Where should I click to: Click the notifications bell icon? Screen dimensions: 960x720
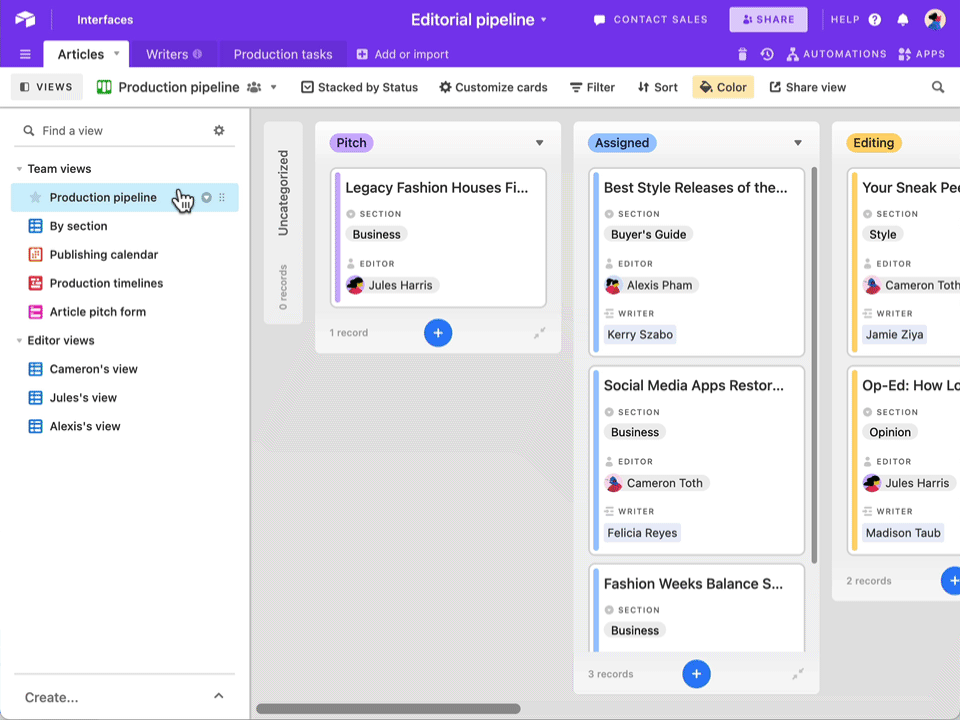902,19
